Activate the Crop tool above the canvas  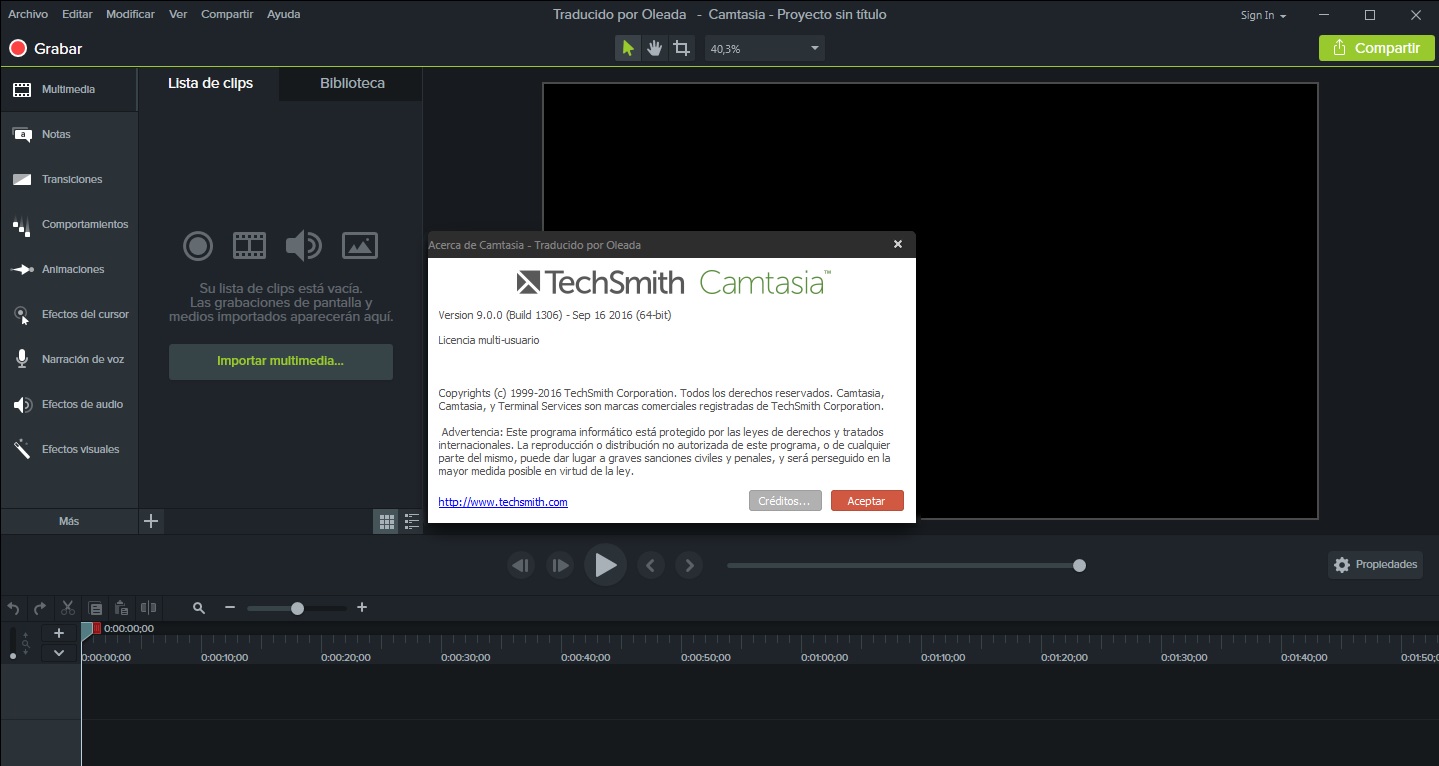(x=682, y=48)
